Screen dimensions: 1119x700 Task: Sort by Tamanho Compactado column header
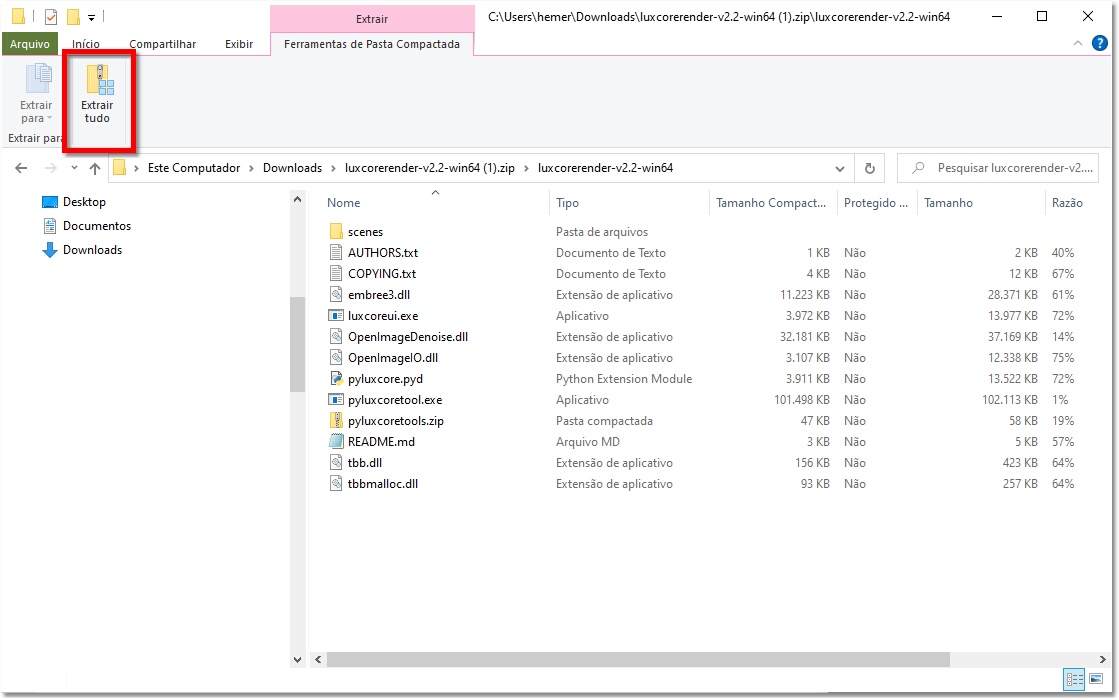[x=773, y=203]
